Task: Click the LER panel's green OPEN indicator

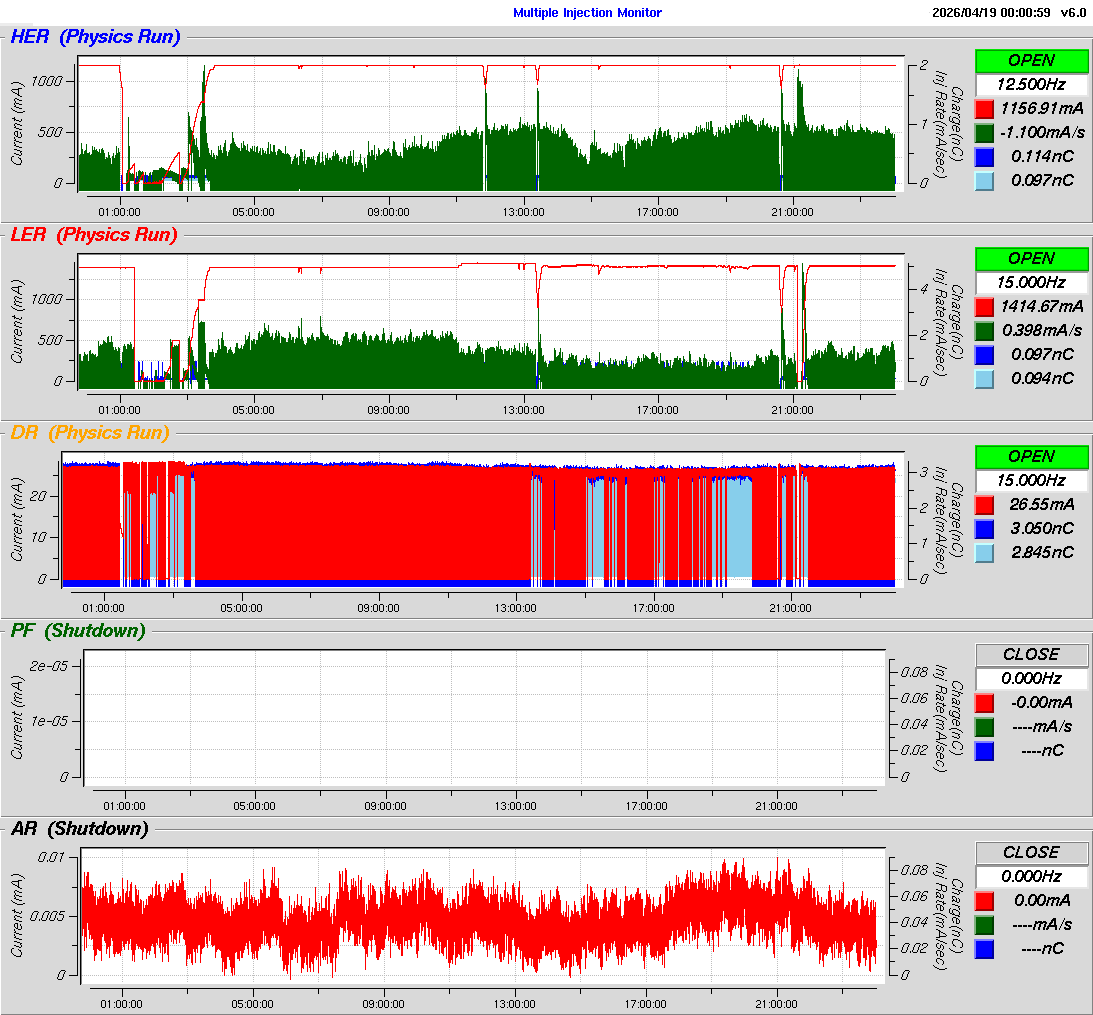Action: coord(1031,258)
